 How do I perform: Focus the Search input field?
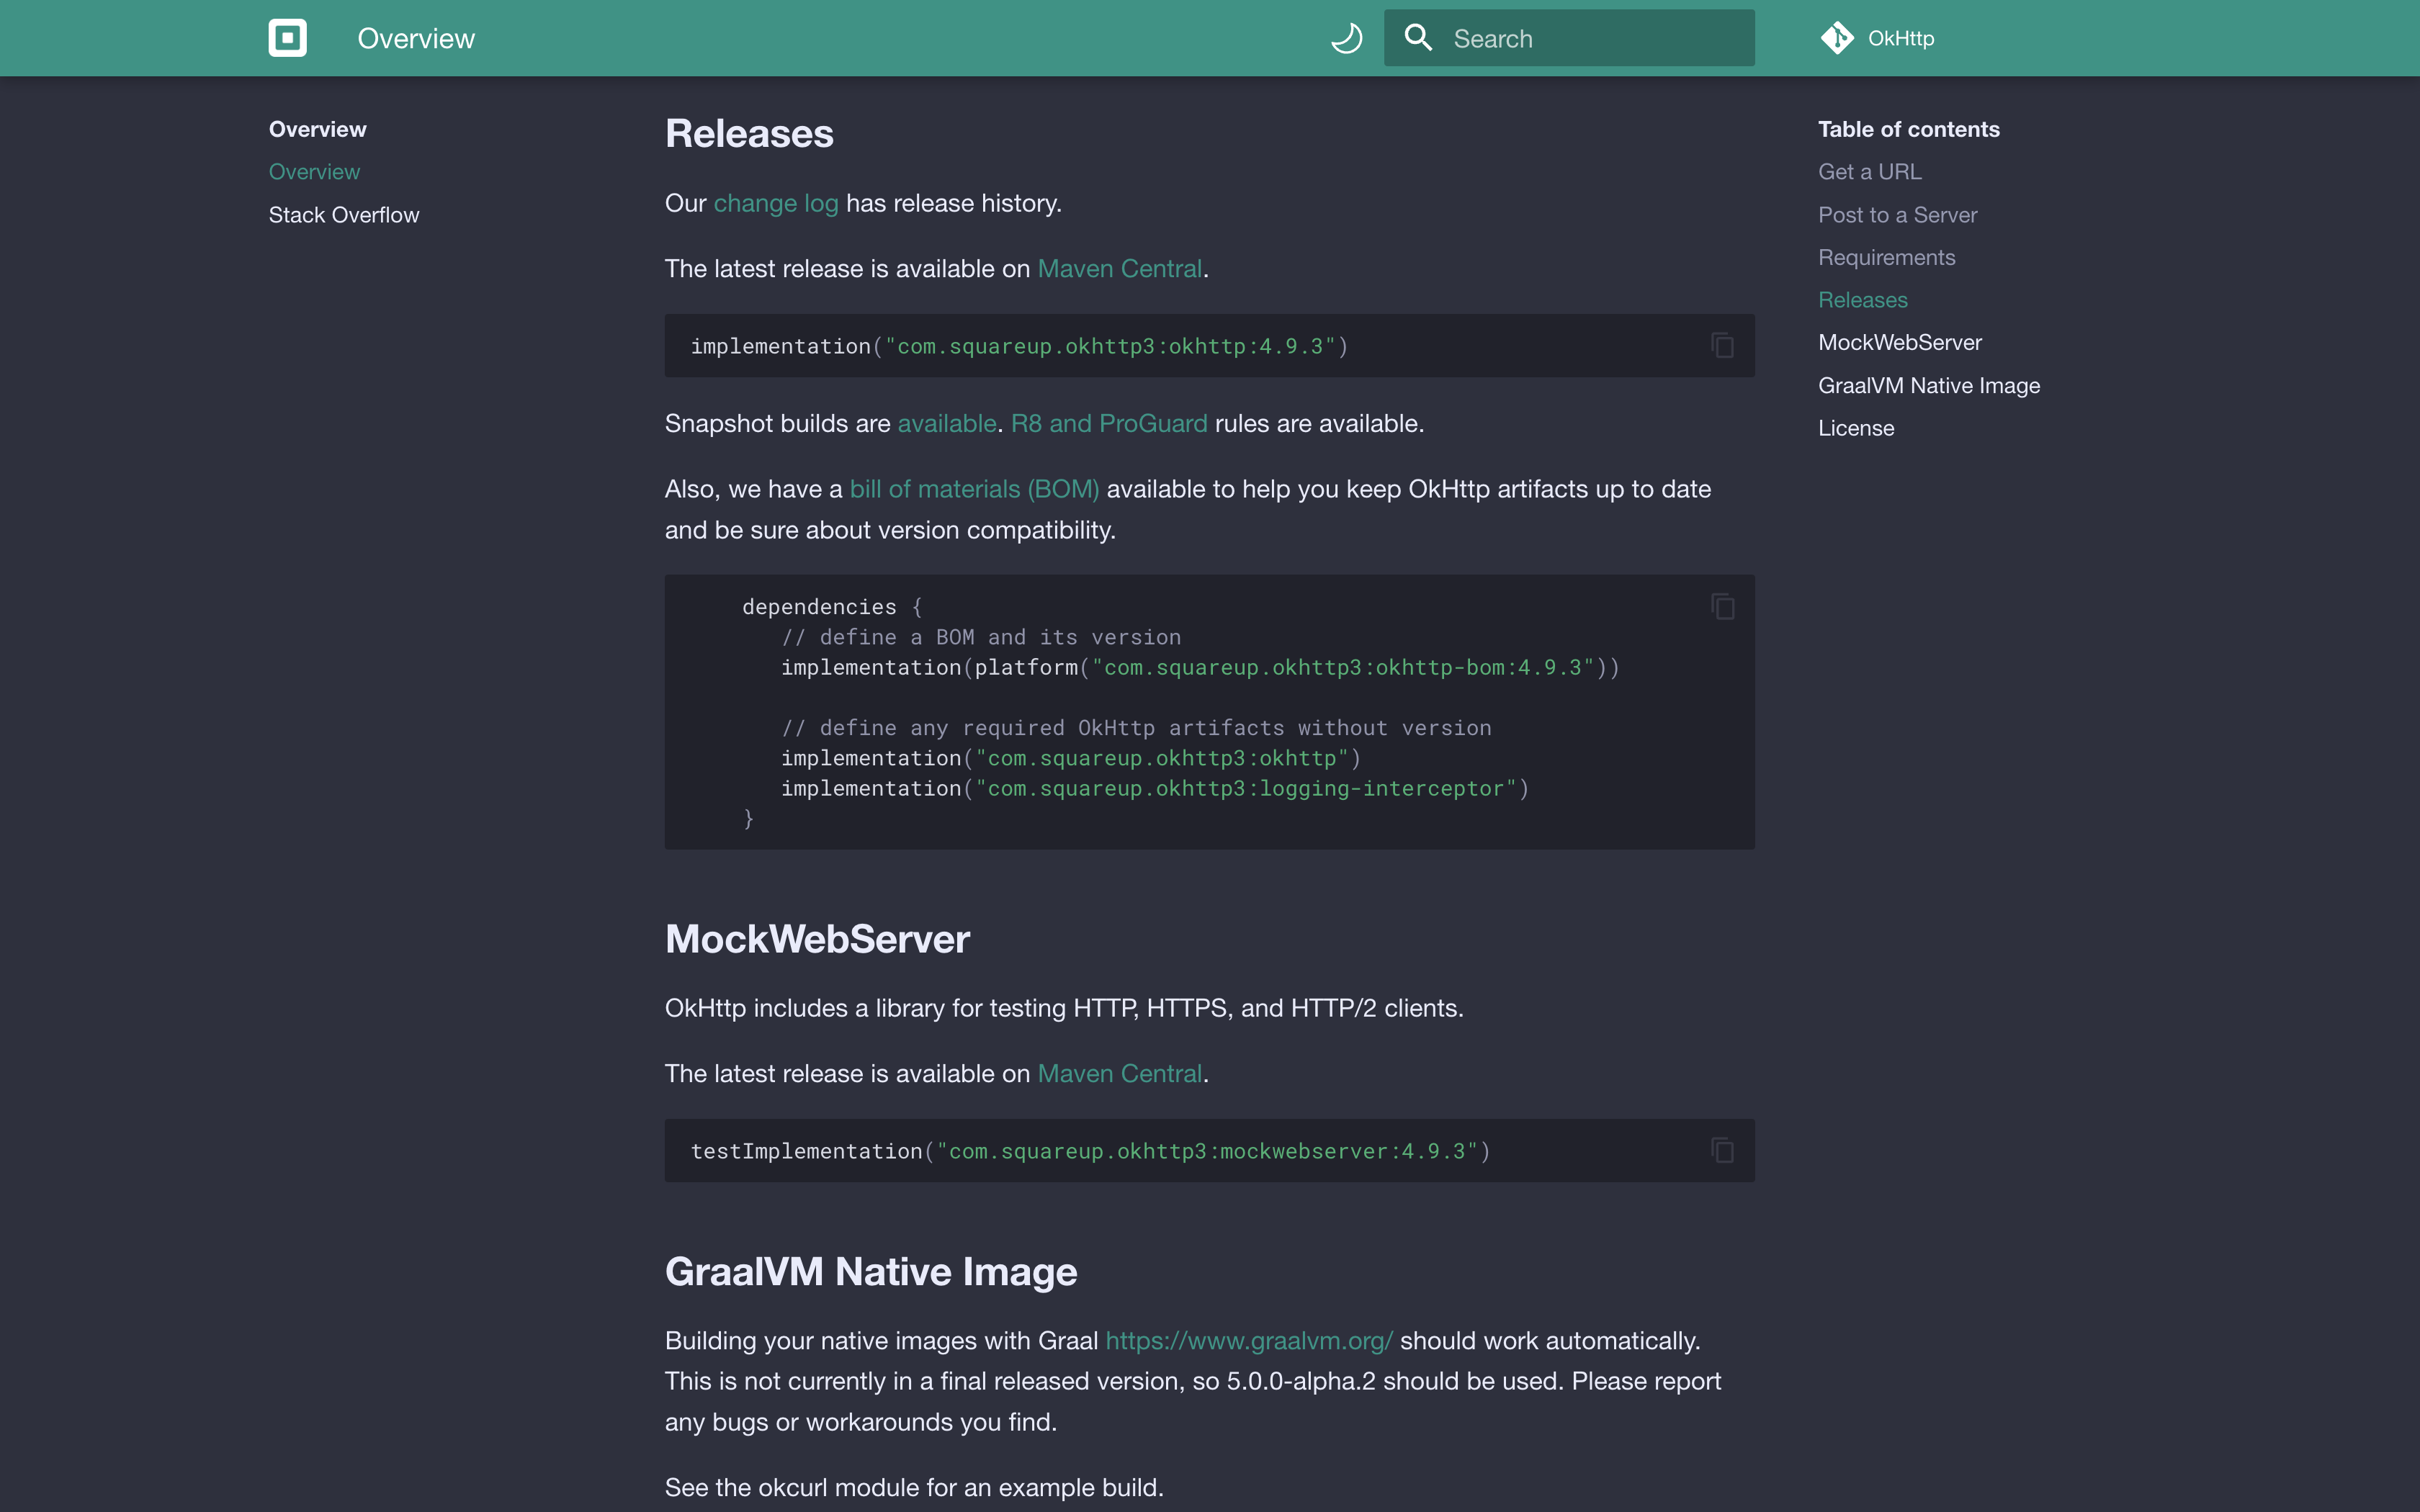[x=1569, y=38]
